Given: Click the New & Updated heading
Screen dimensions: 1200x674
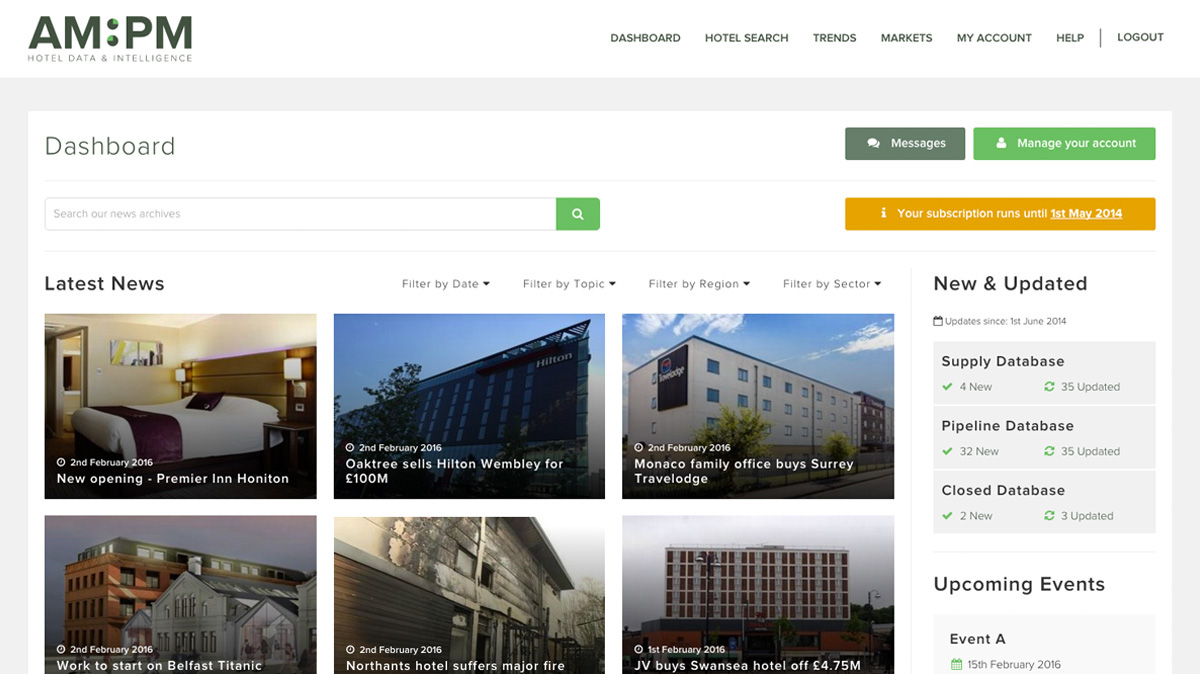Looking at the screenshot, I should (1010, 284).
